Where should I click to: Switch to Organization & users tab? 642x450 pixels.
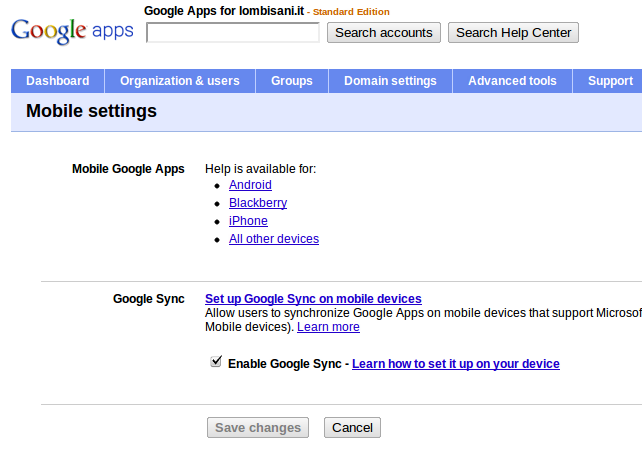click(x=180, y=81)
